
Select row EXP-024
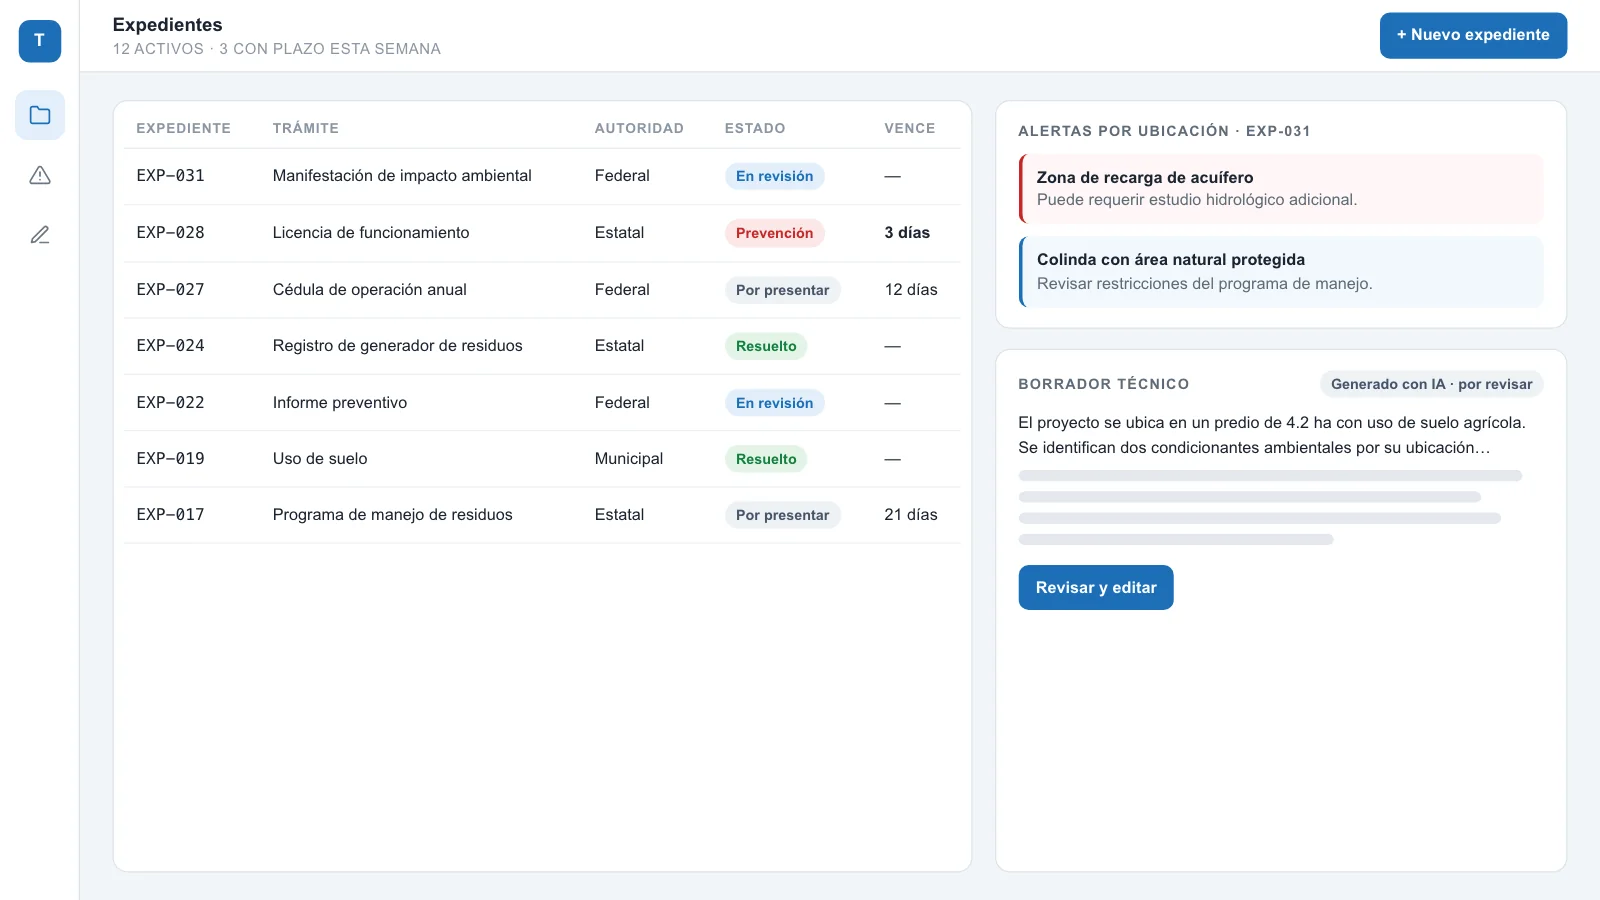tap(542, 346)
